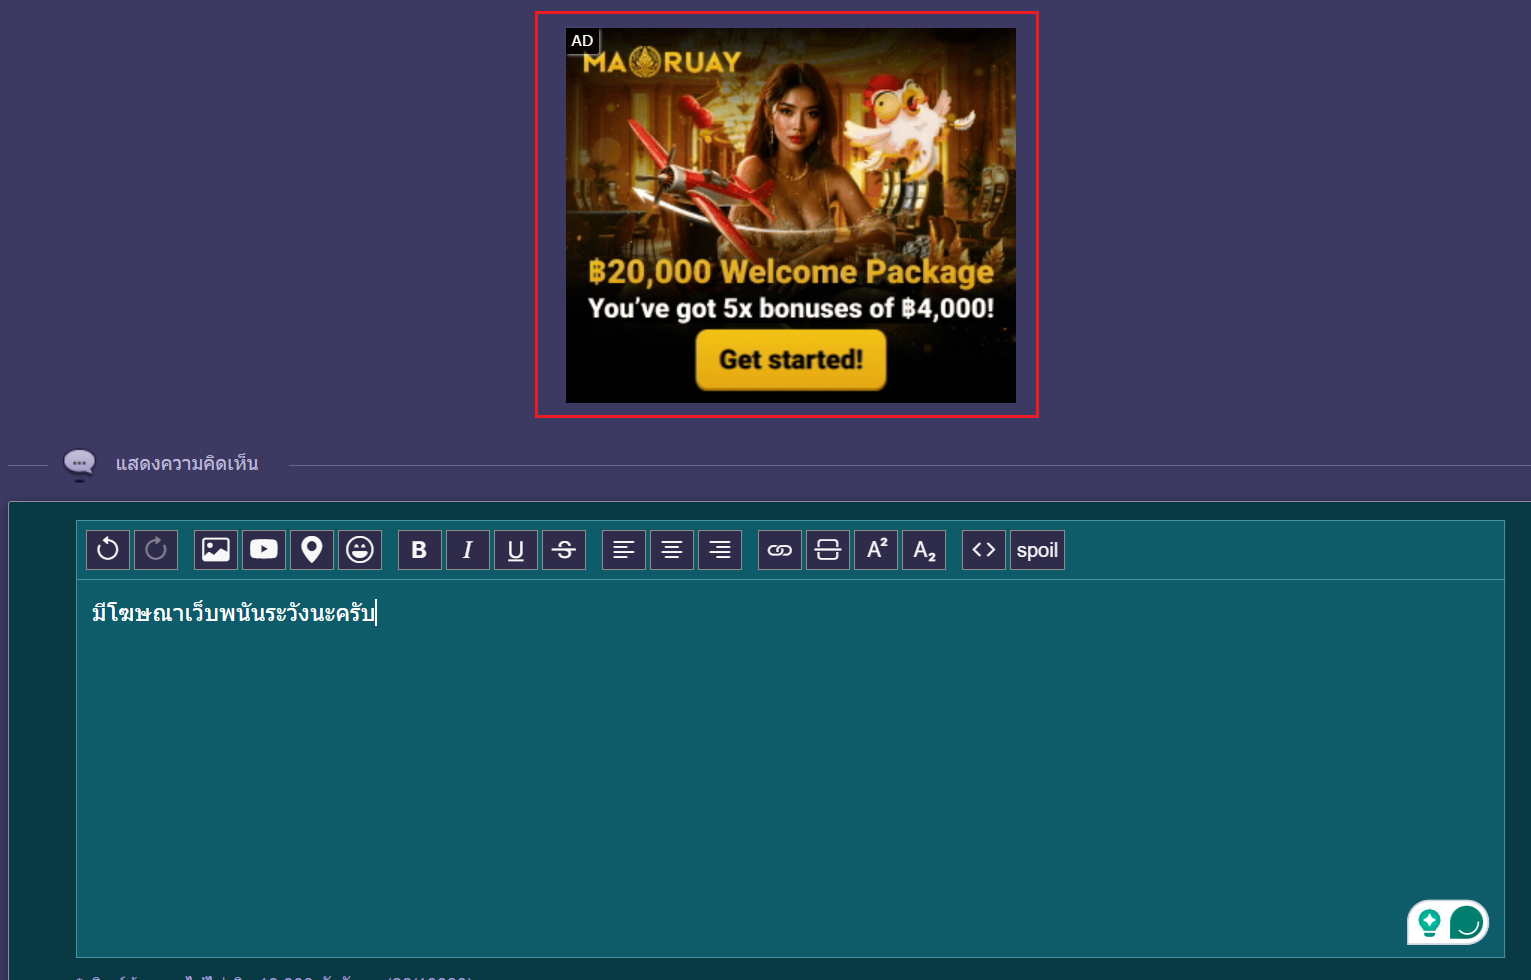This screenshot has width=1531, height=980.
Task: Toggle underline formatting
Action: pos(516,550)
